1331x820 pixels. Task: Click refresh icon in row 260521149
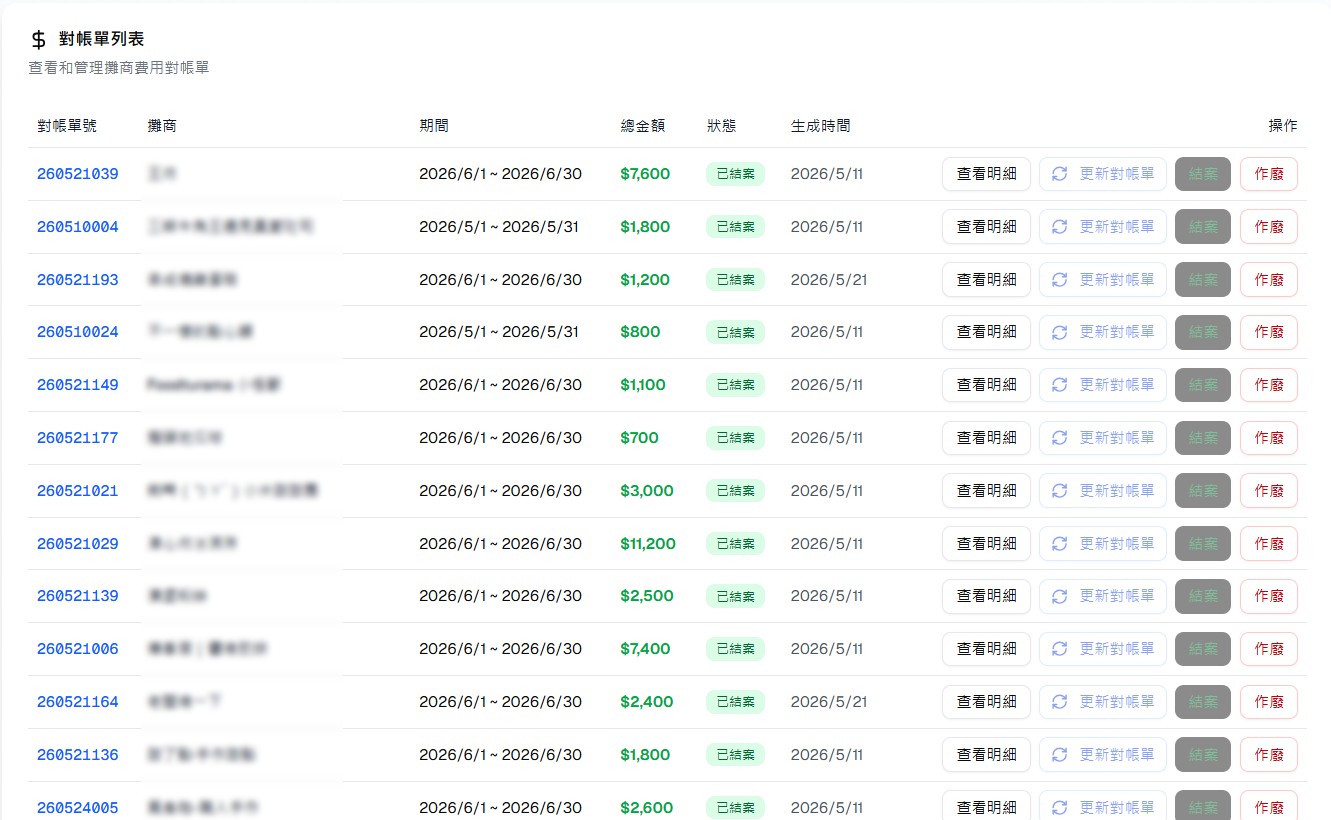pyautogui.click(x=1060, y=385)
